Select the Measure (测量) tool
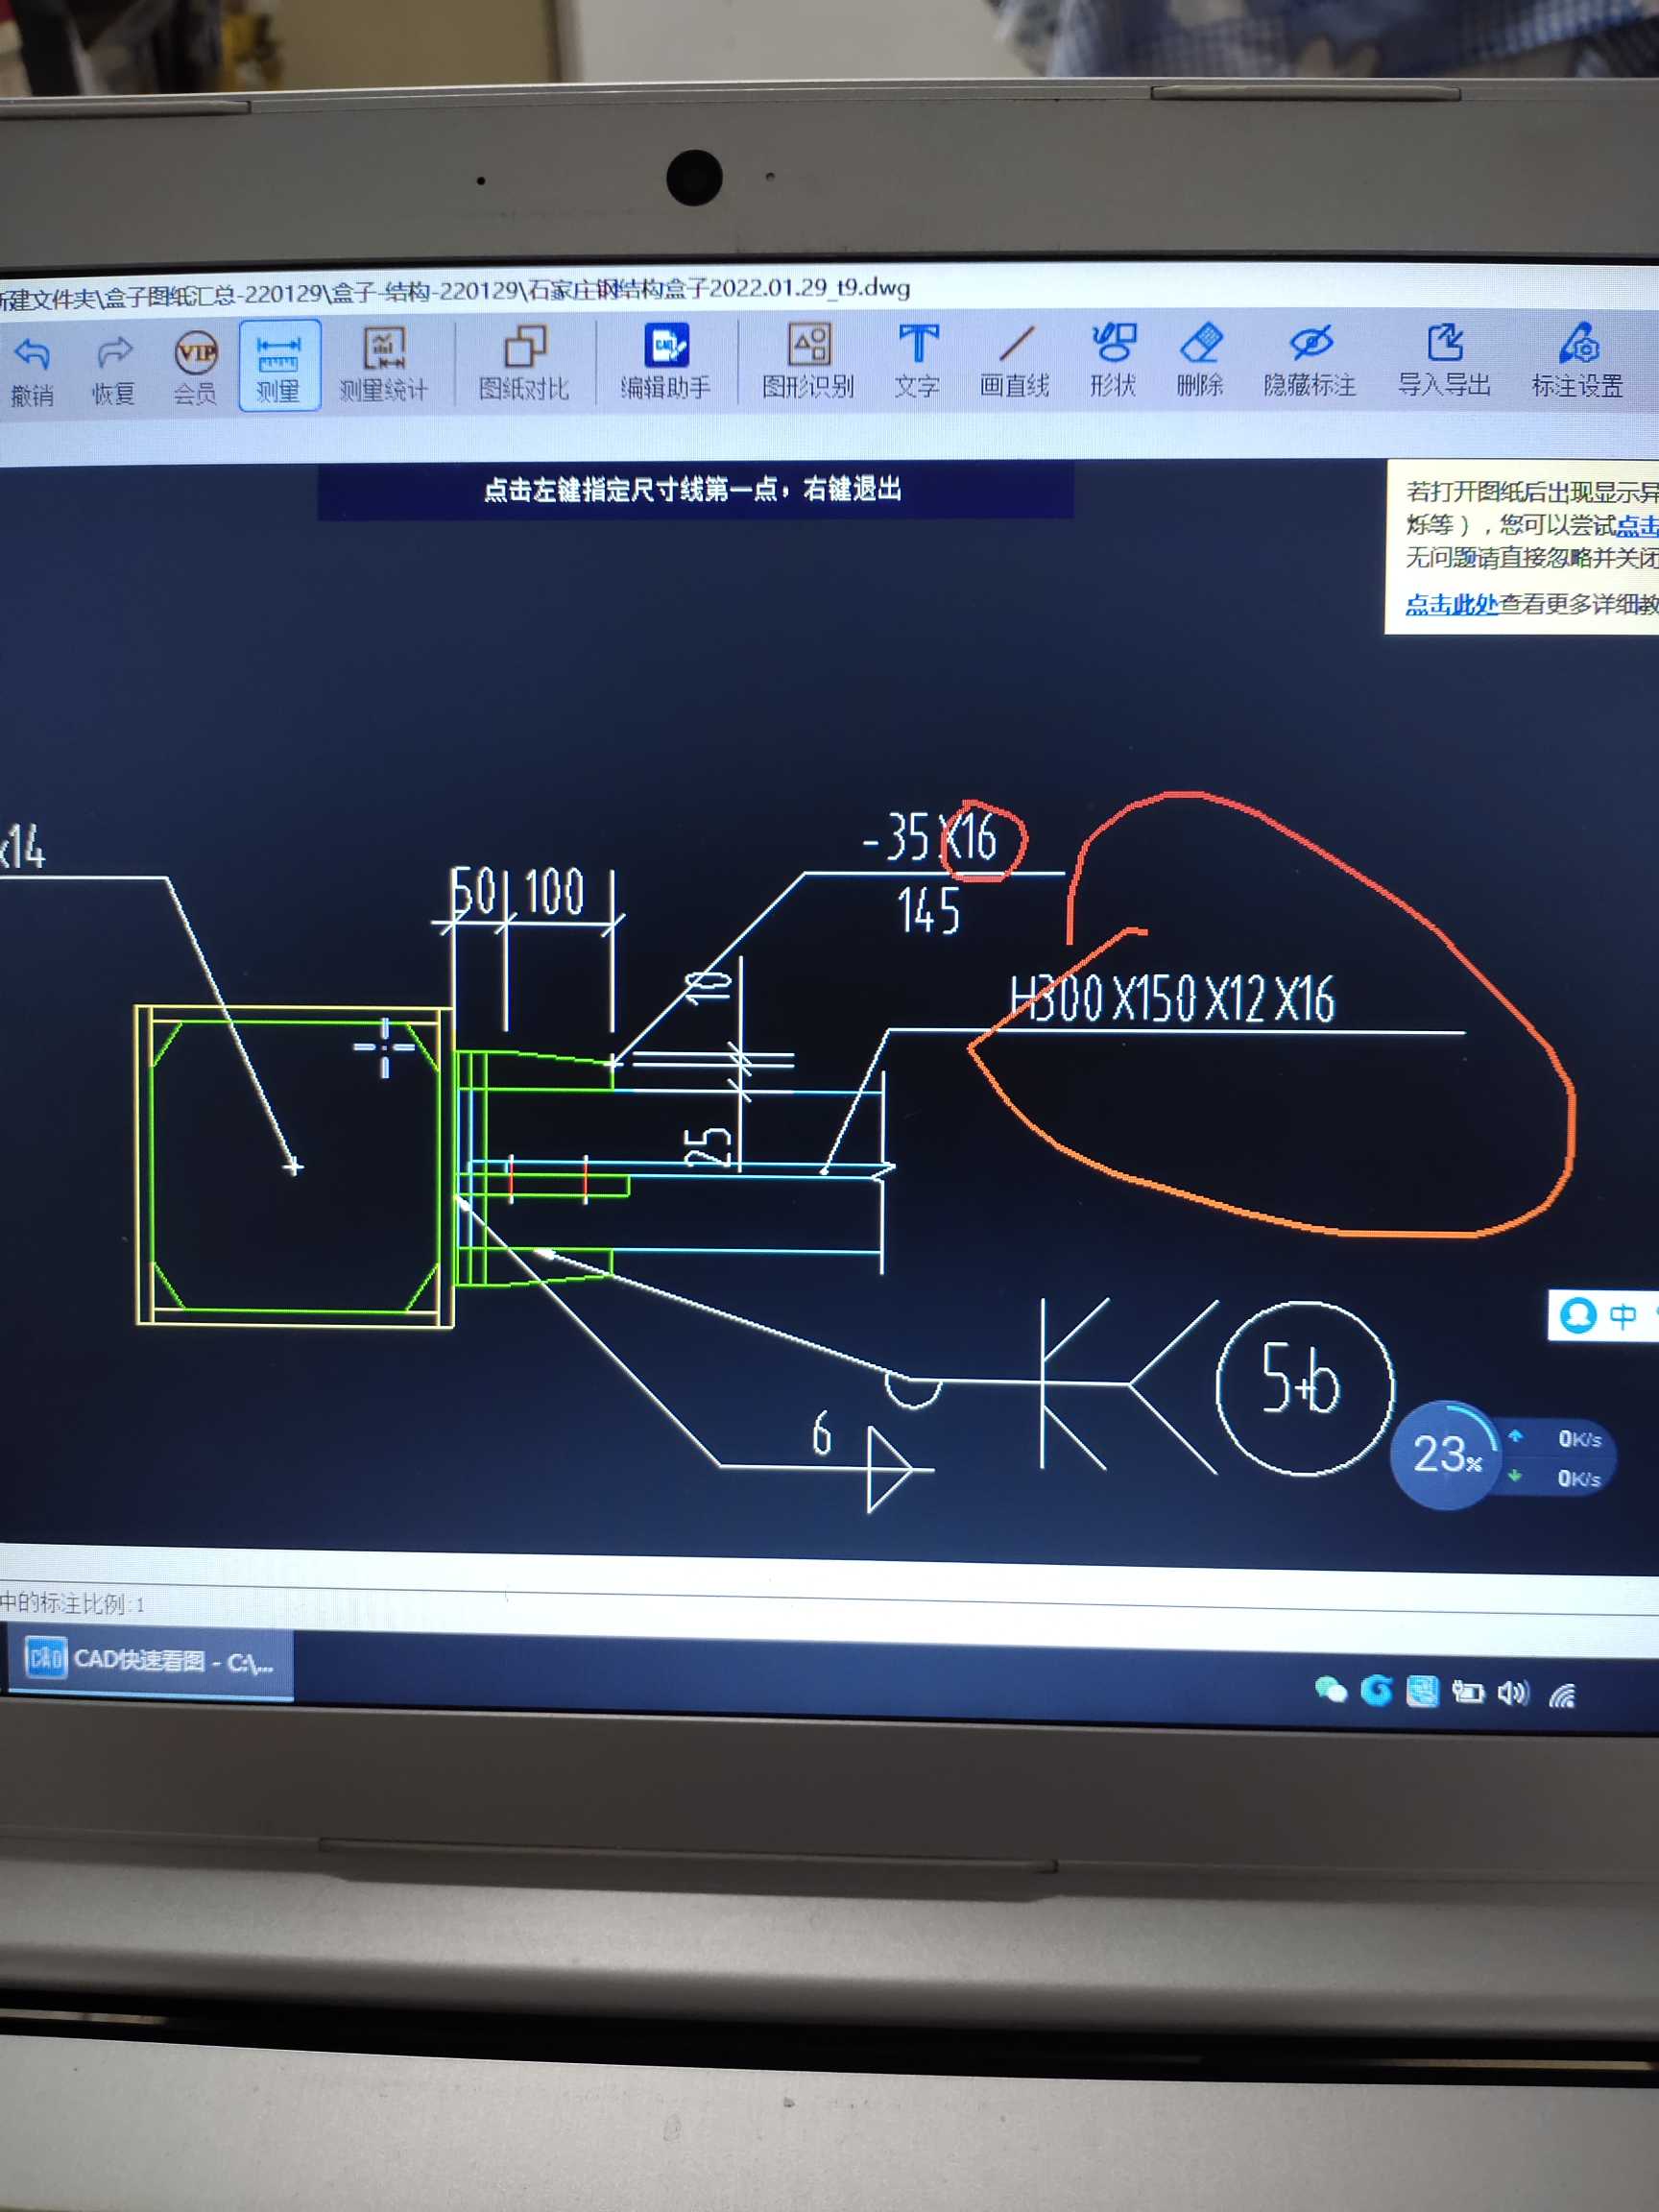The width and height of the screenshot is (1659, 2212). tap(279, 365)
